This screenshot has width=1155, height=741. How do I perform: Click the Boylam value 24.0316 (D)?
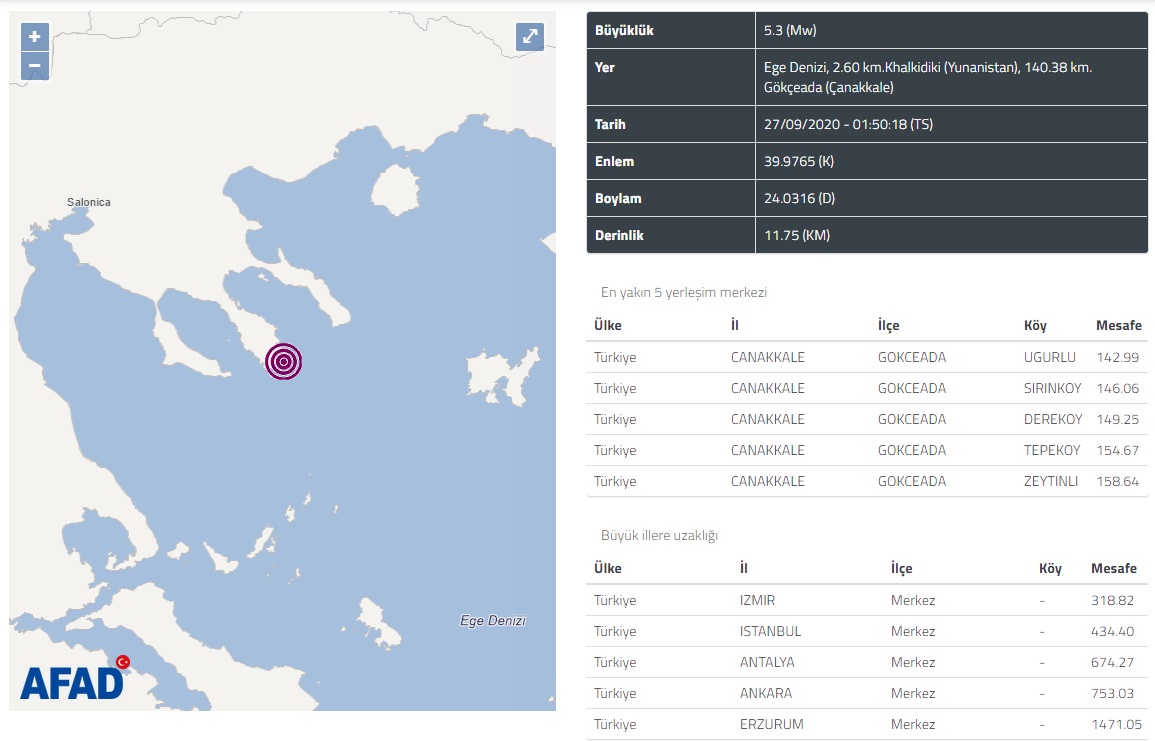pyautogui.click(x=798, y=199)
